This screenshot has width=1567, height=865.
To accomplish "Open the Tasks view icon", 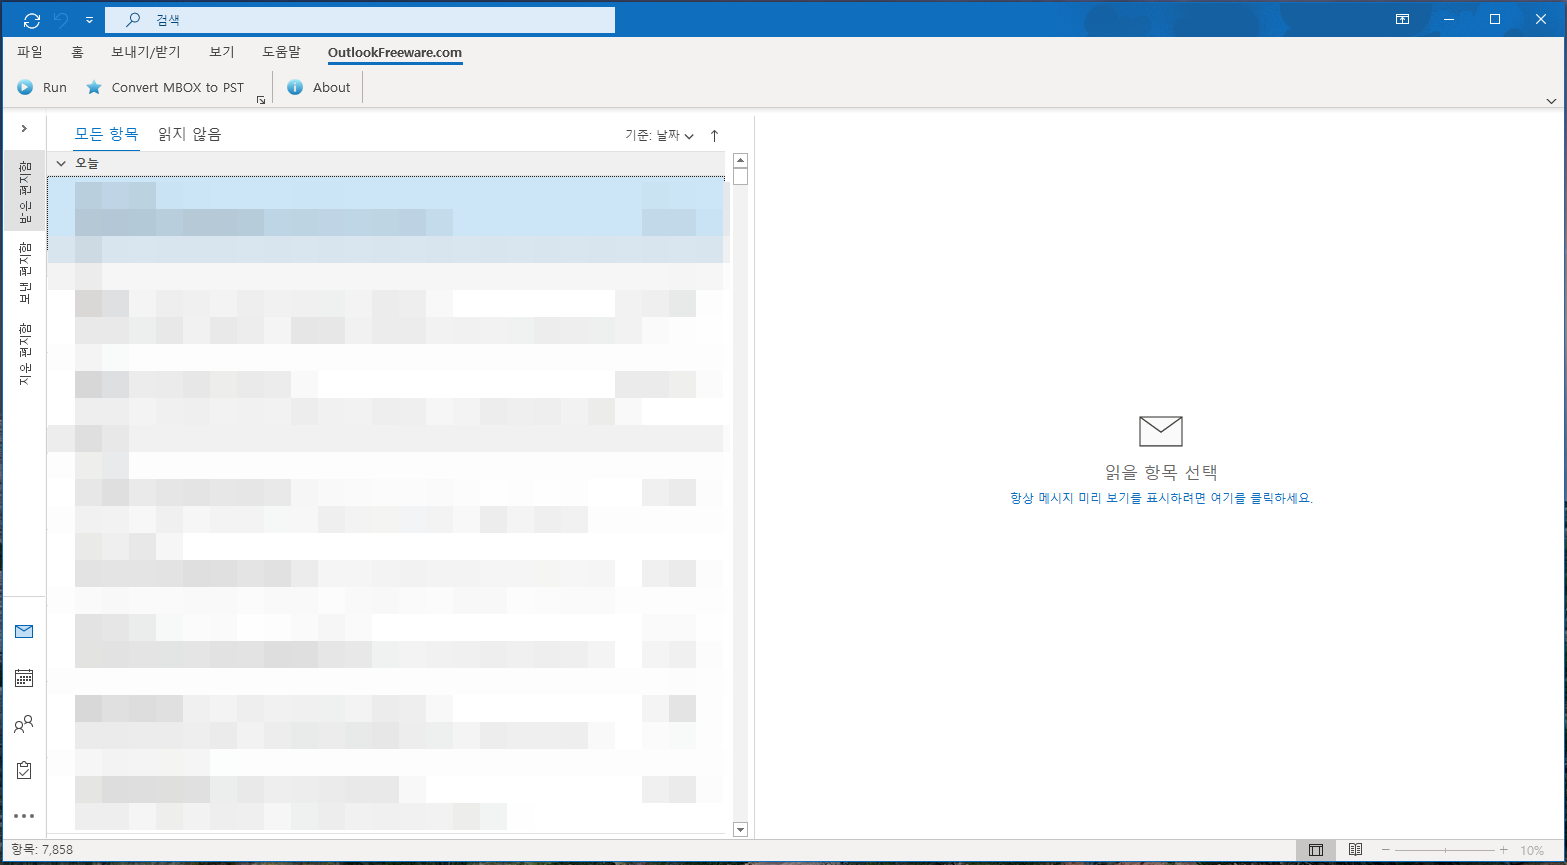I will pos(25,769).
